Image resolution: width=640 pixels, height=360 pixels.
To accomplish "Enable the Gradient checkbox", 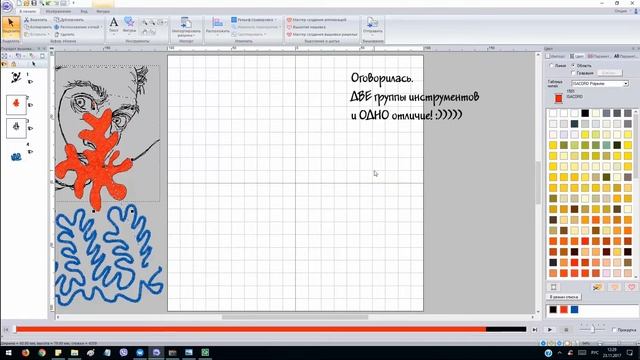I will pyautogui.click(x=573, y=73).
